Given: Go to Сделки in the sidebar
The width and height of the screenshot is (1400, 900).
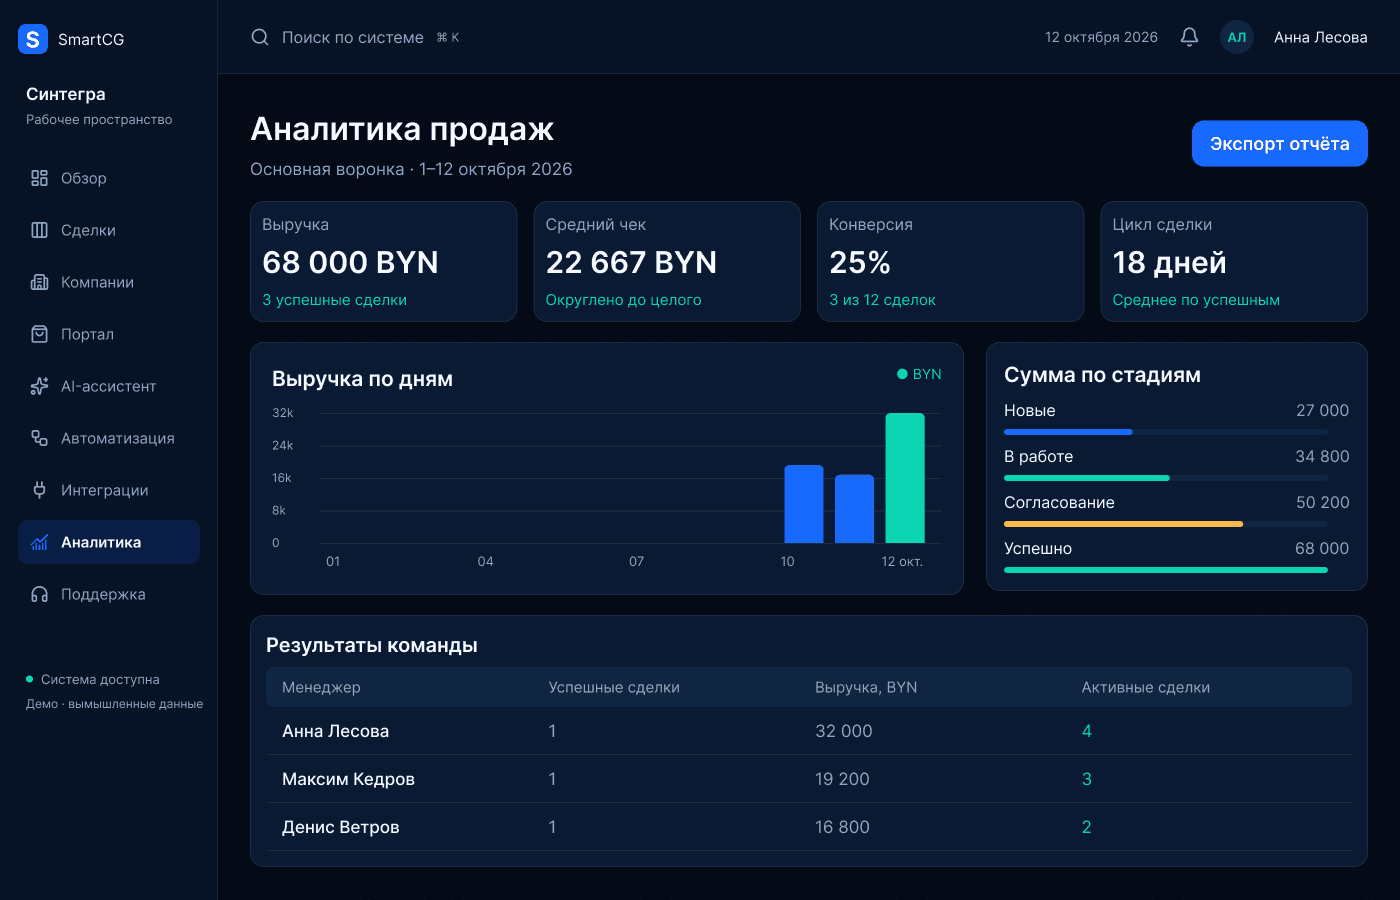Looking at the screenshot, I should [x=109, y=230].
